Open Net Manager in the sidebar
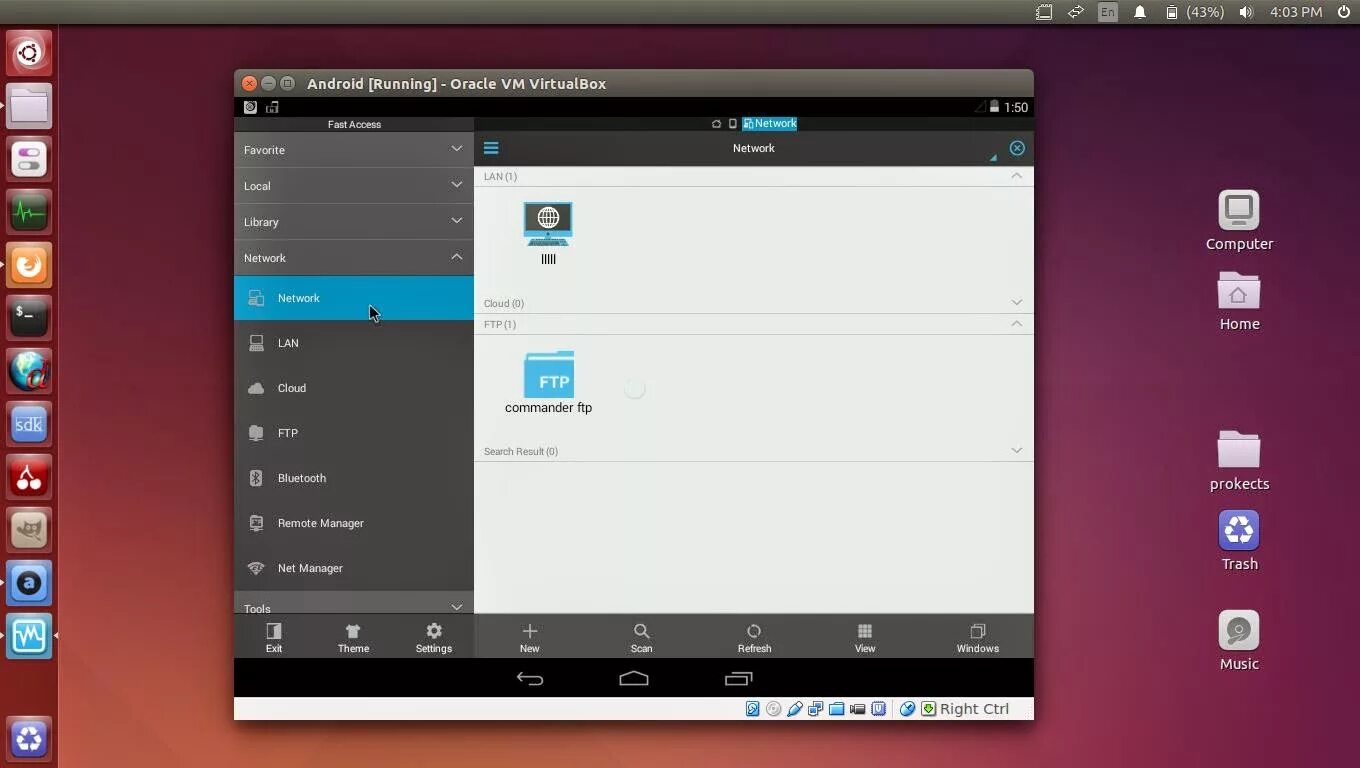The width and height of the screenshot is (1360, 768). click(x=354, y=568)
